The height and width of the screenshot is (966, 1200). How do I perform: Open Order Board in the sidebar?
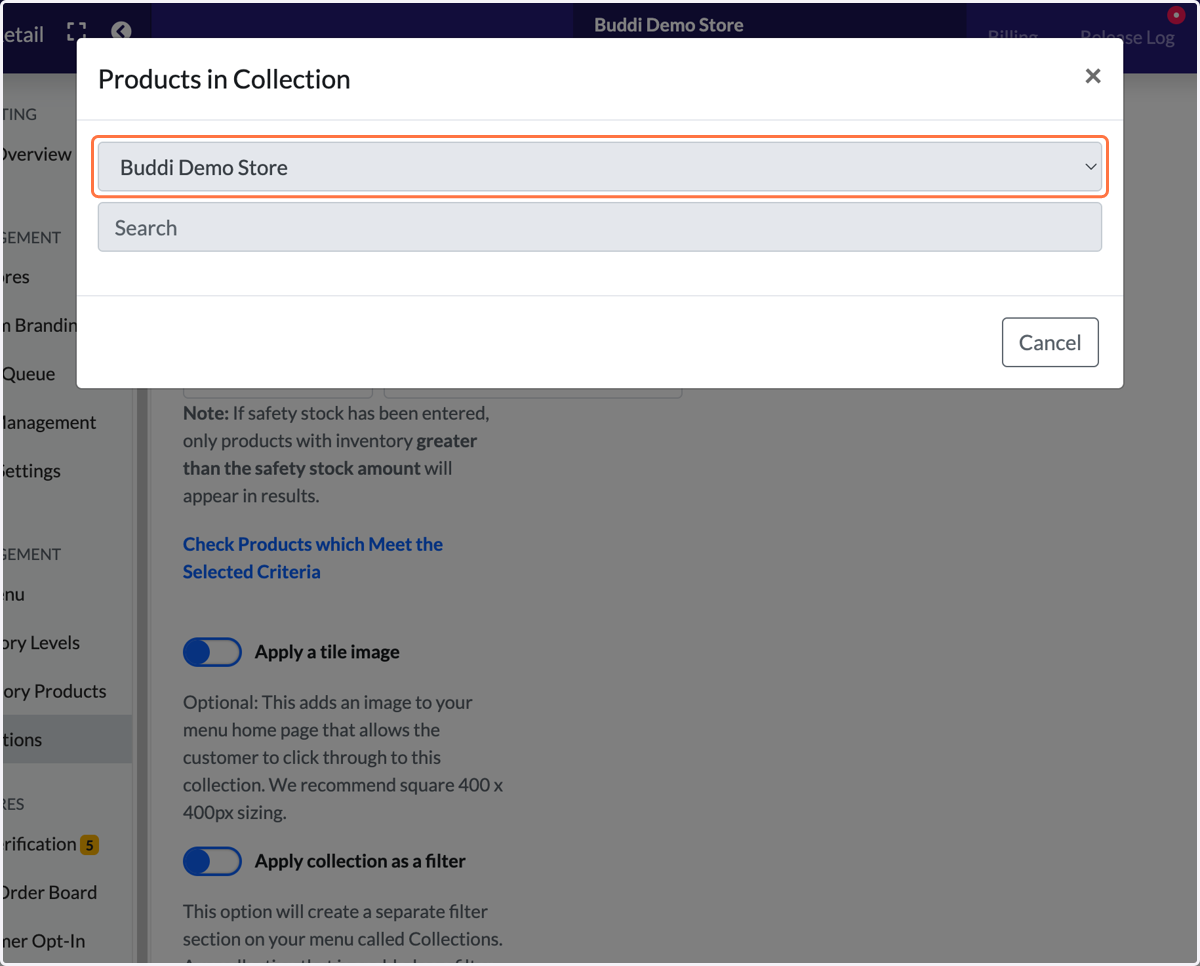(x=49, y=892)
